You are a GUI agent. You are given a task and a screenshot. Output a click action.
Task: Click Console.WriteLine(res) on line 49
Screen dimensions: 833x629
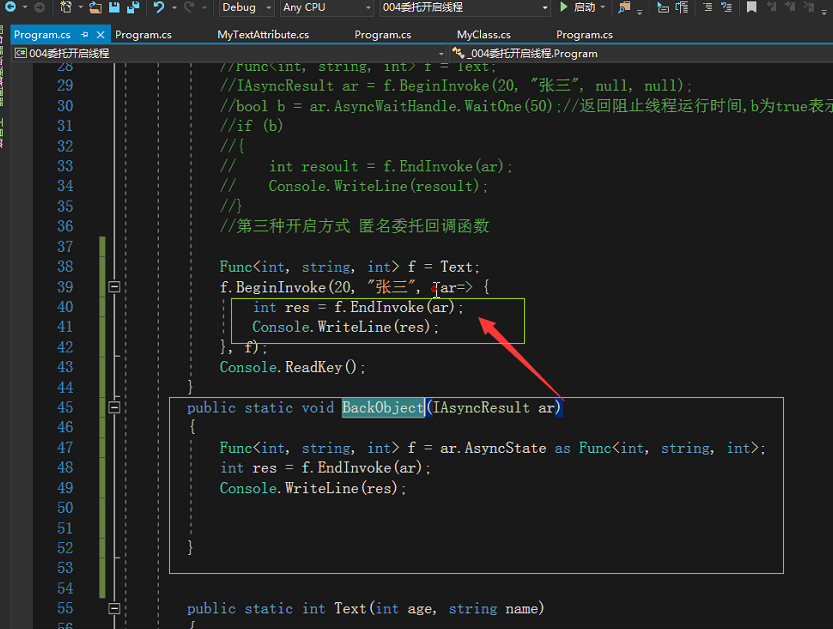pos(309,488)
